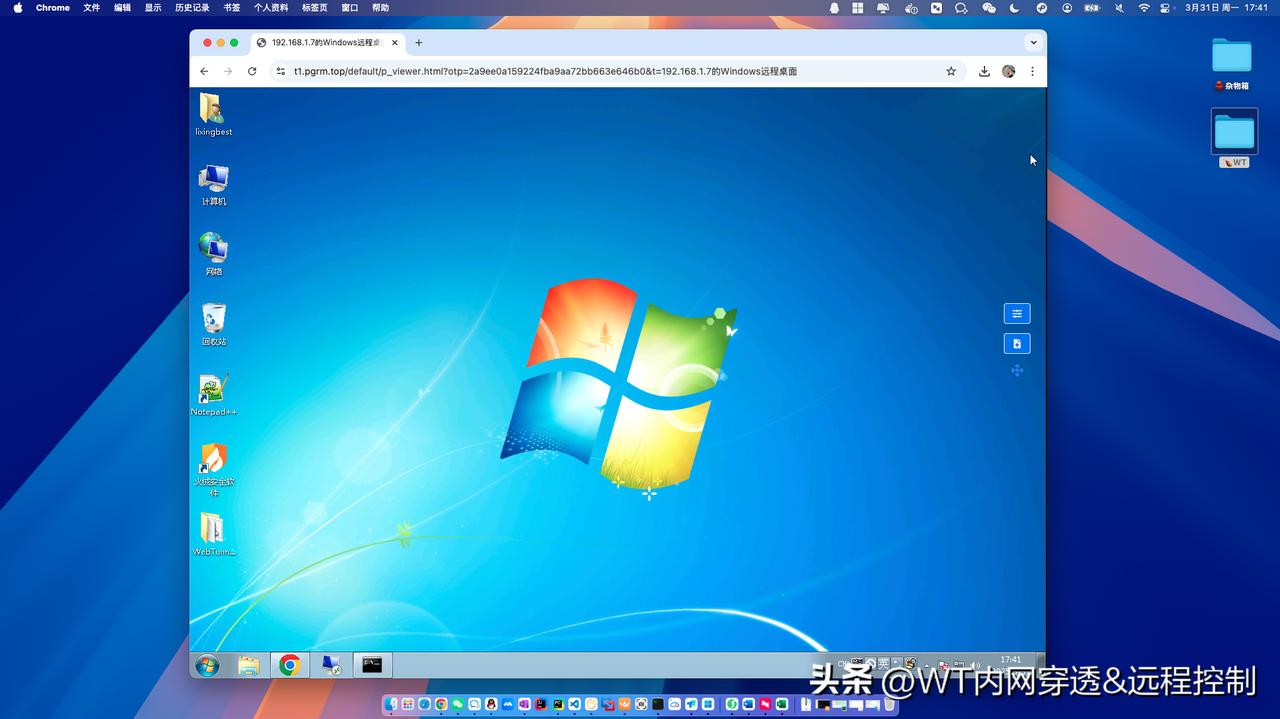This screenshot has width=1280, height=719.
Task: Open the 标签页 menu
Action: 315,8
